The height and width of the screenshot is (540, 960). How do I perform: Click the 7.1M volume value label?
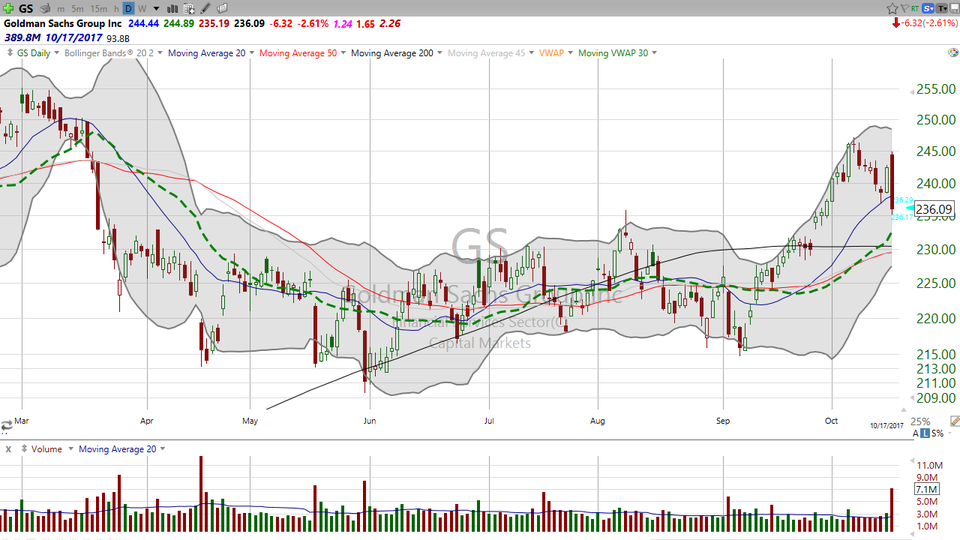(926, 489)
